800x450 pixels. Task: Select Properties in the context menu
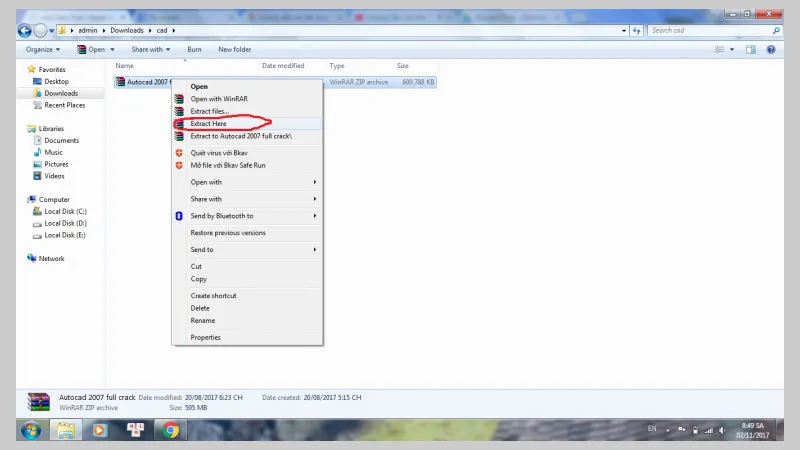point(206,338)
